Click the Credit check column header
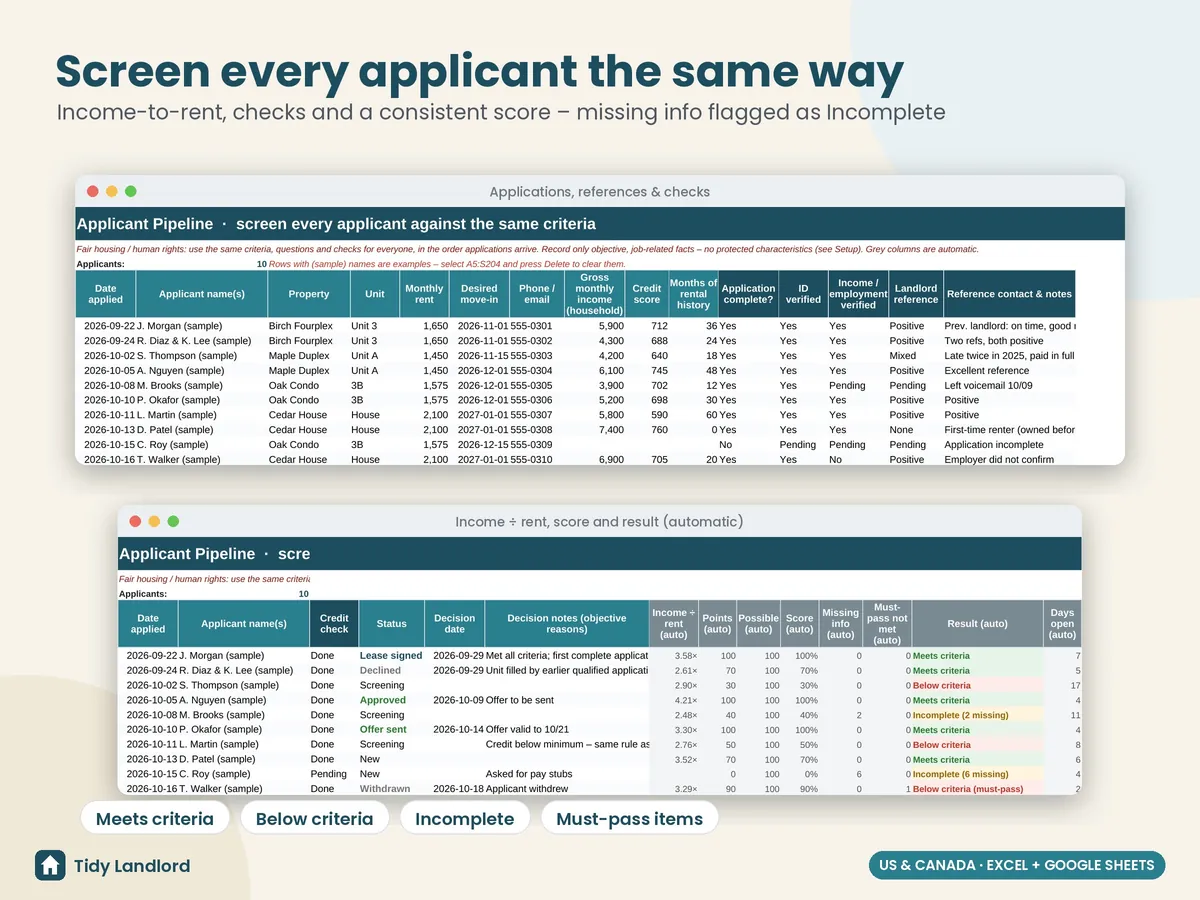The height and width of the screenshot is (900, 1200). (334, 623)
